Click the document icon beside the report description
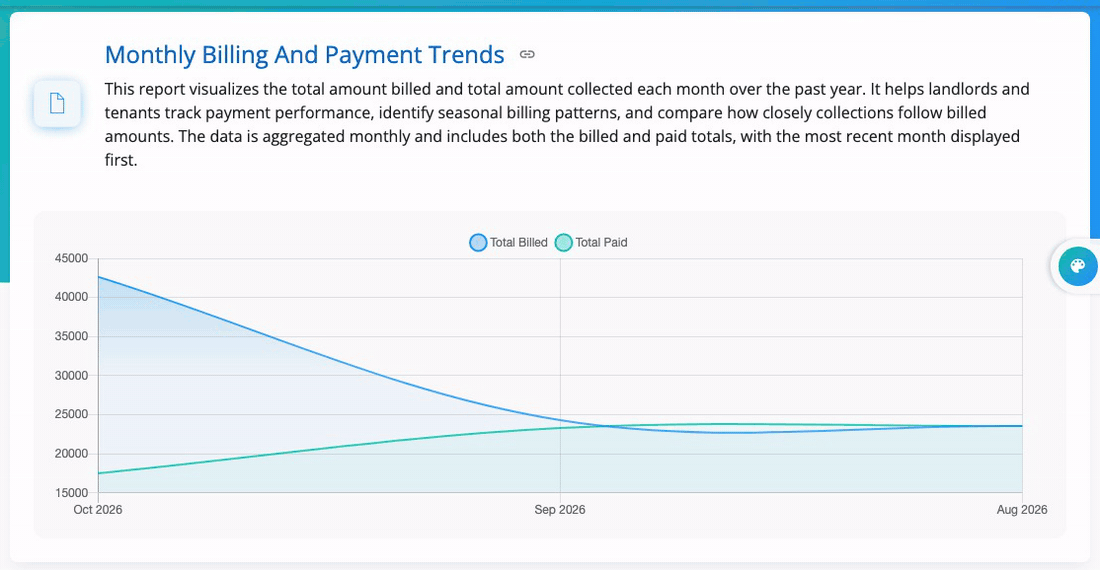This screenshot has height=570, width=1100. point(57,104)
